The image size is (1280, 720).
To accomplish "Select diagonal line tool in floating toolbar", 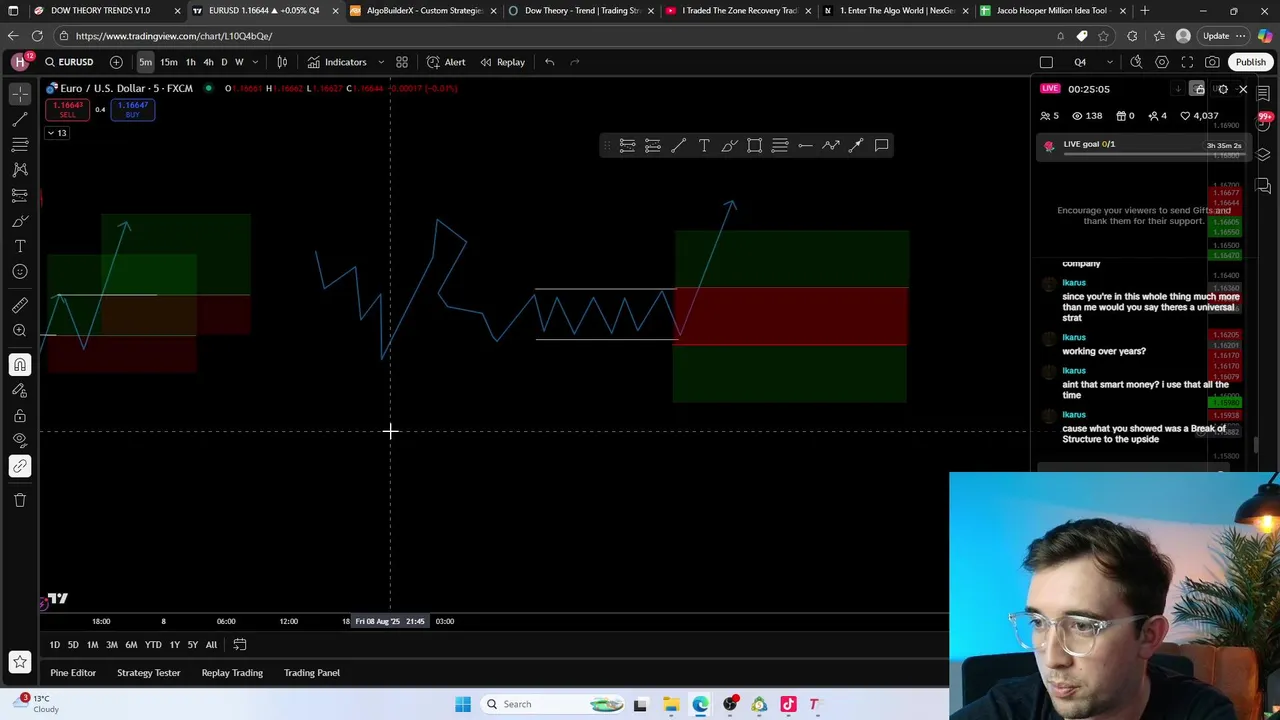I will tap(678, 146).
